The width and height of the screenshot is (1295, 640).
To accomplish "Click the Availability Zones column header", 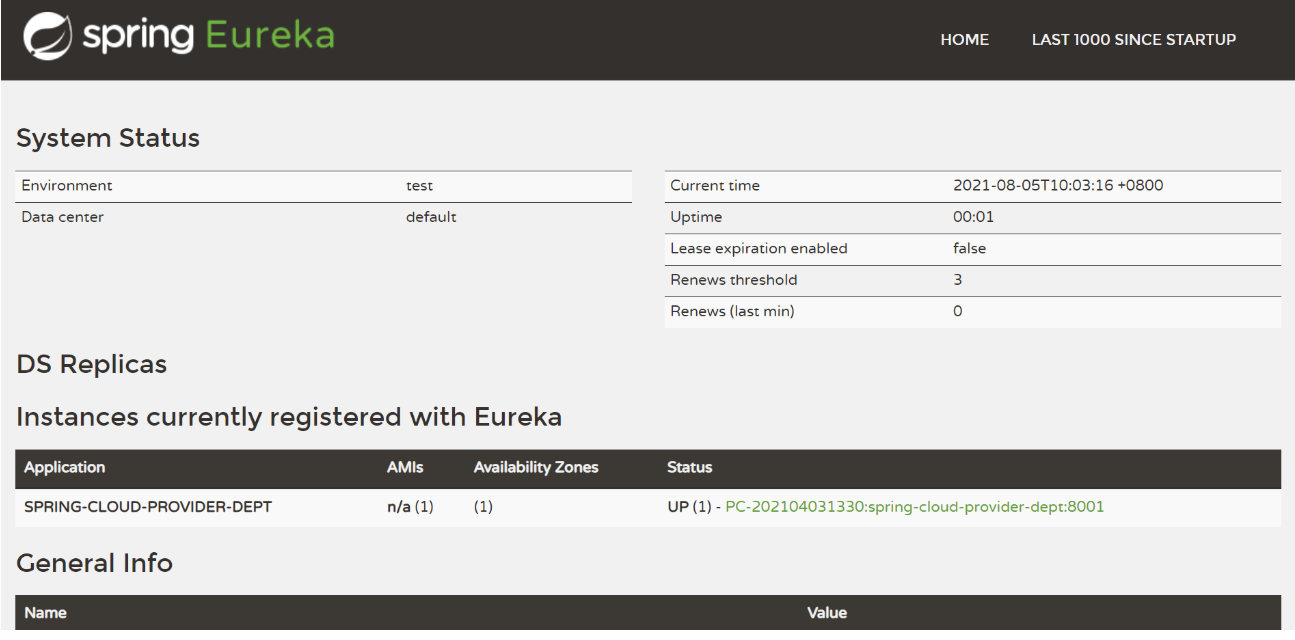I will pyautogui.click(x=536, y=467).
